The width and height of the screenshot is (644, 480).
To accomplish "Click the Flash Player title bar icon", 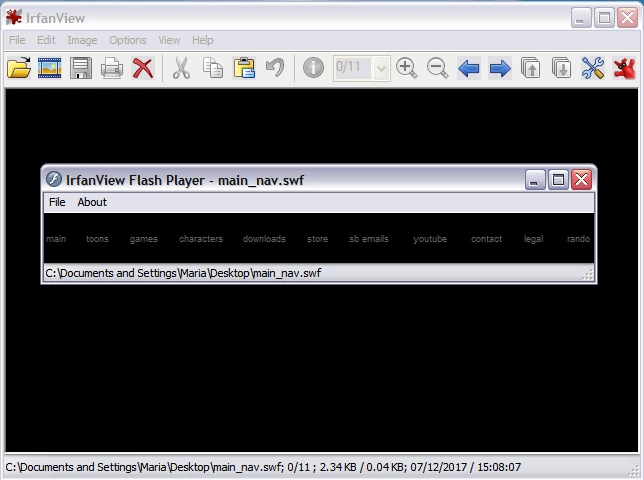I will pyautogui.click(x=53, y=179).
